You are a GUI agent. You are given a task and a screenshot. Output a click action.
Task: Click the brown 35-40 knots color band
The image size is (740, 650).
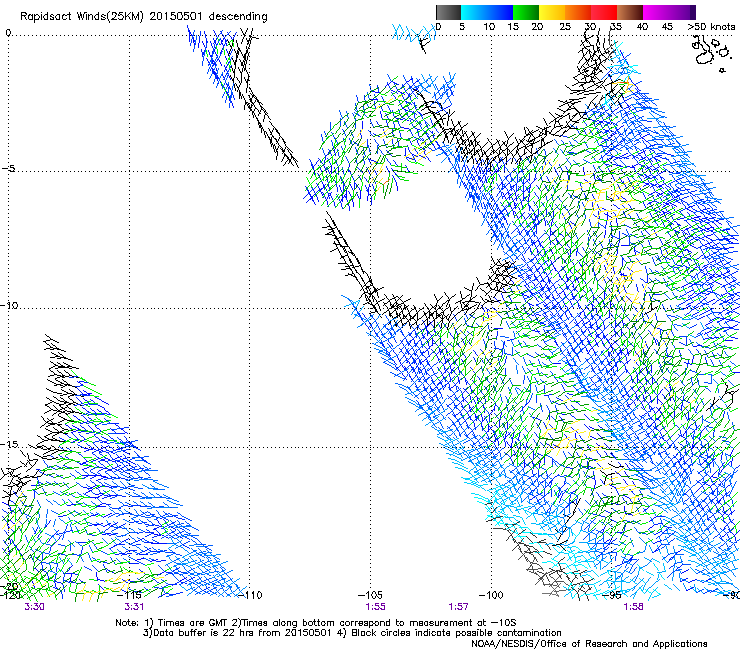coord(630,12)
